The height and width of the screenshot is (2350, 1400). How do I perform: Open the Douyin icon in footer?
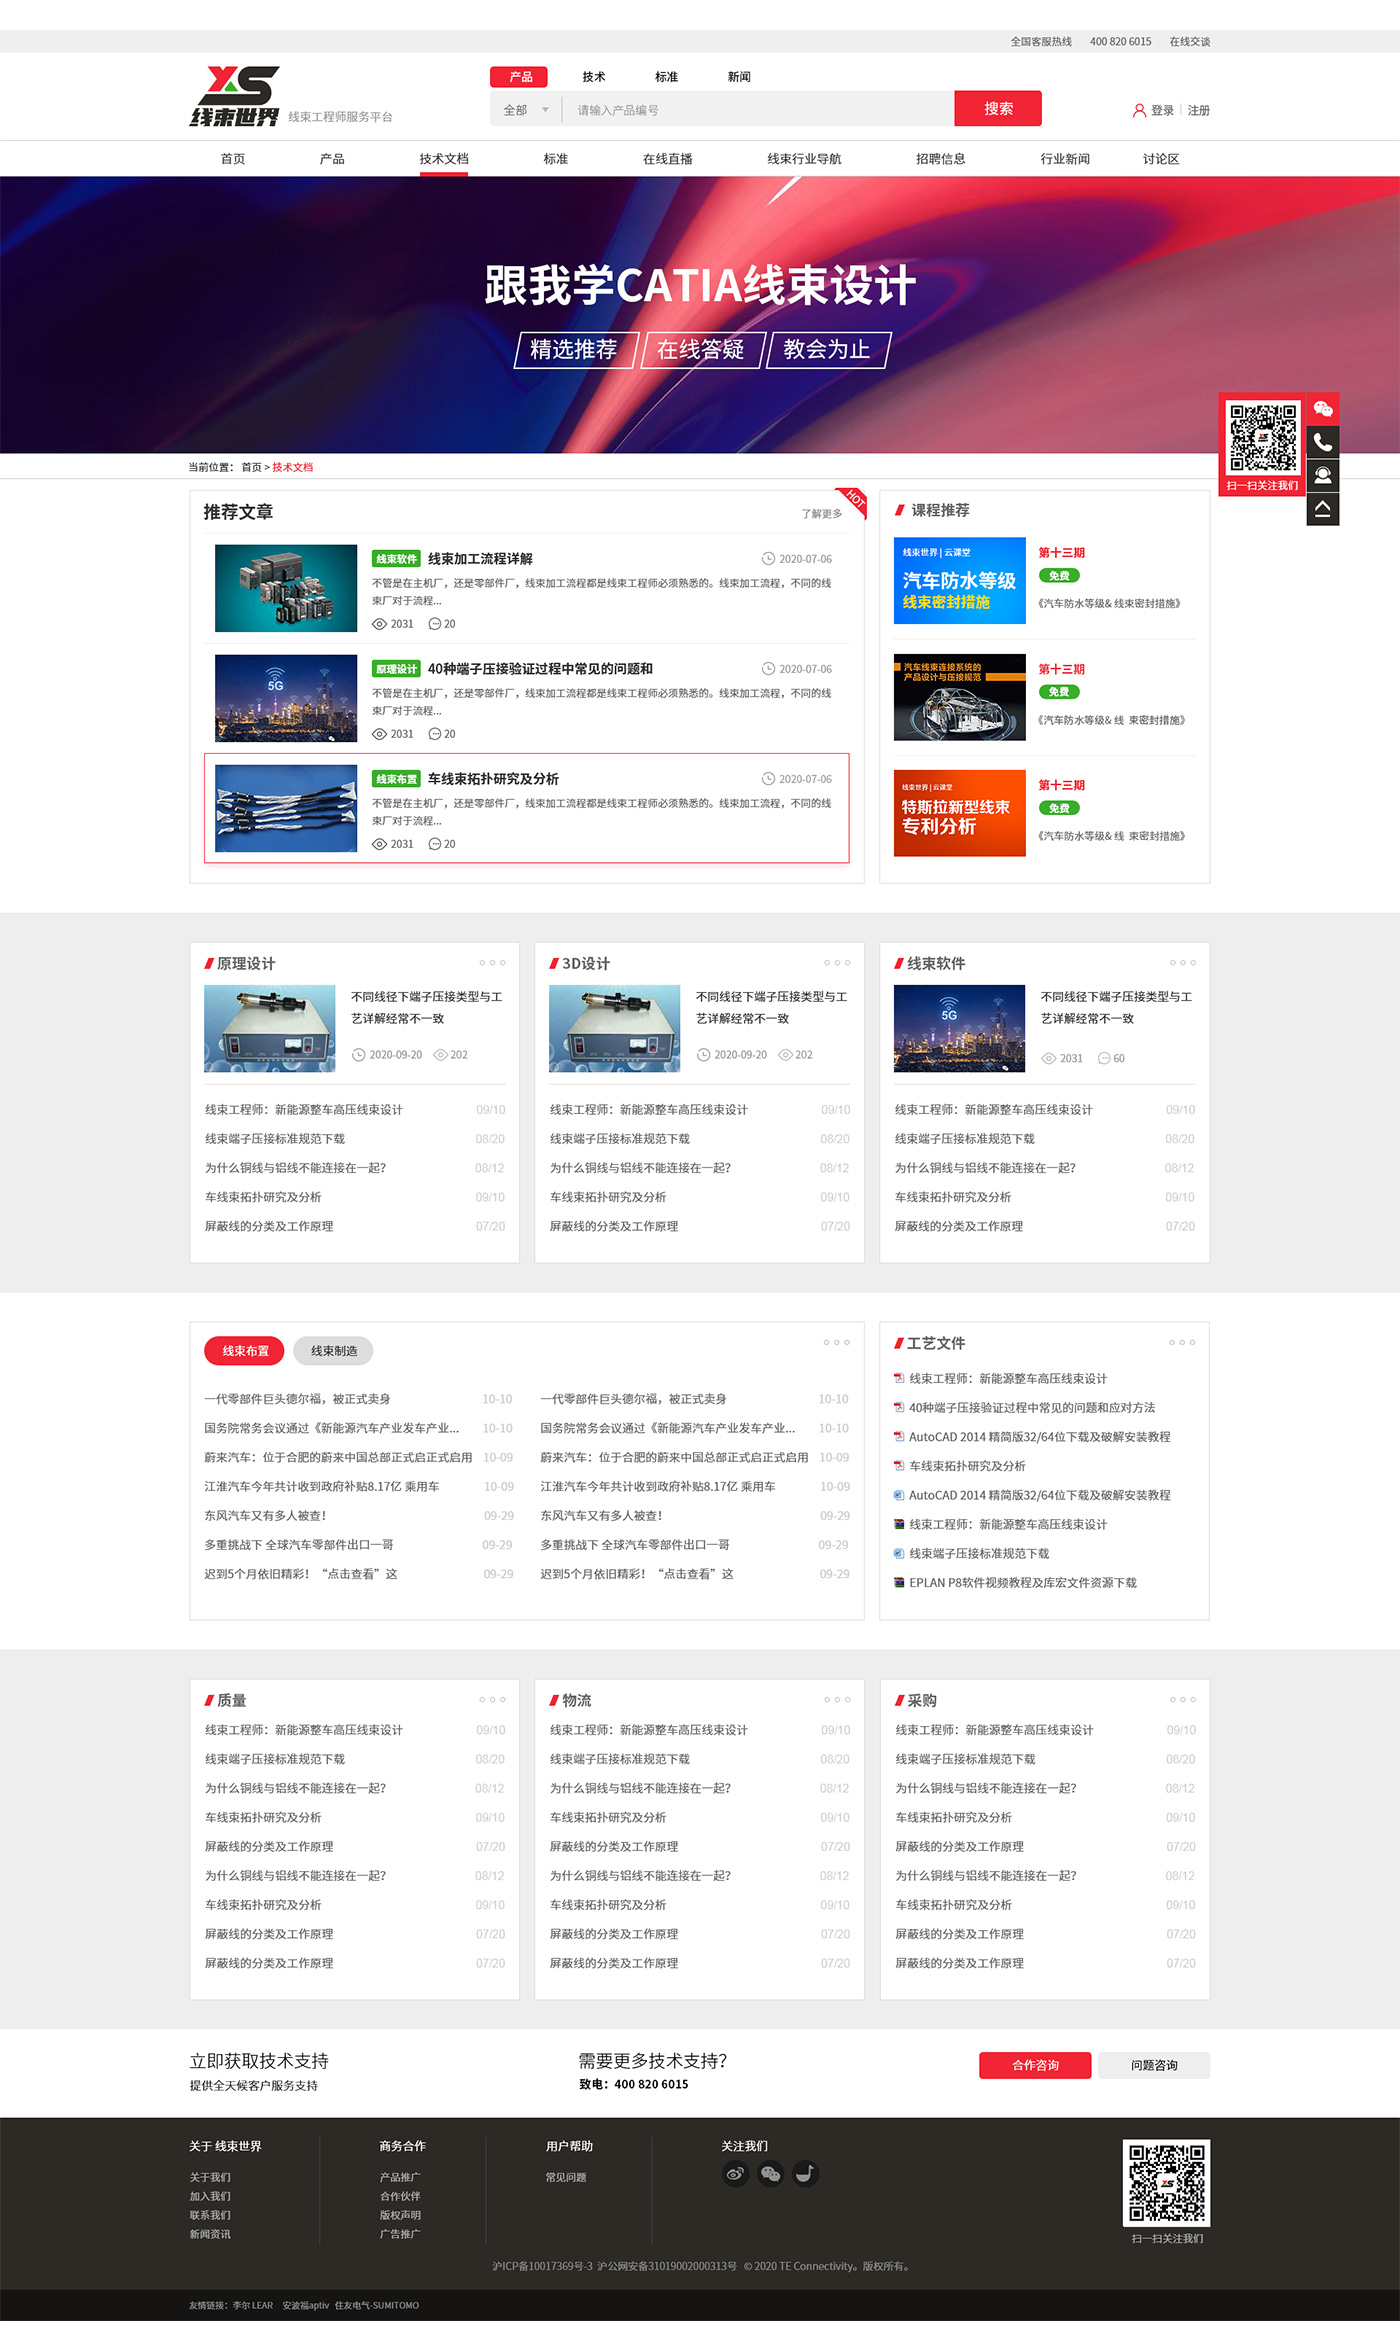(805, 2173)
